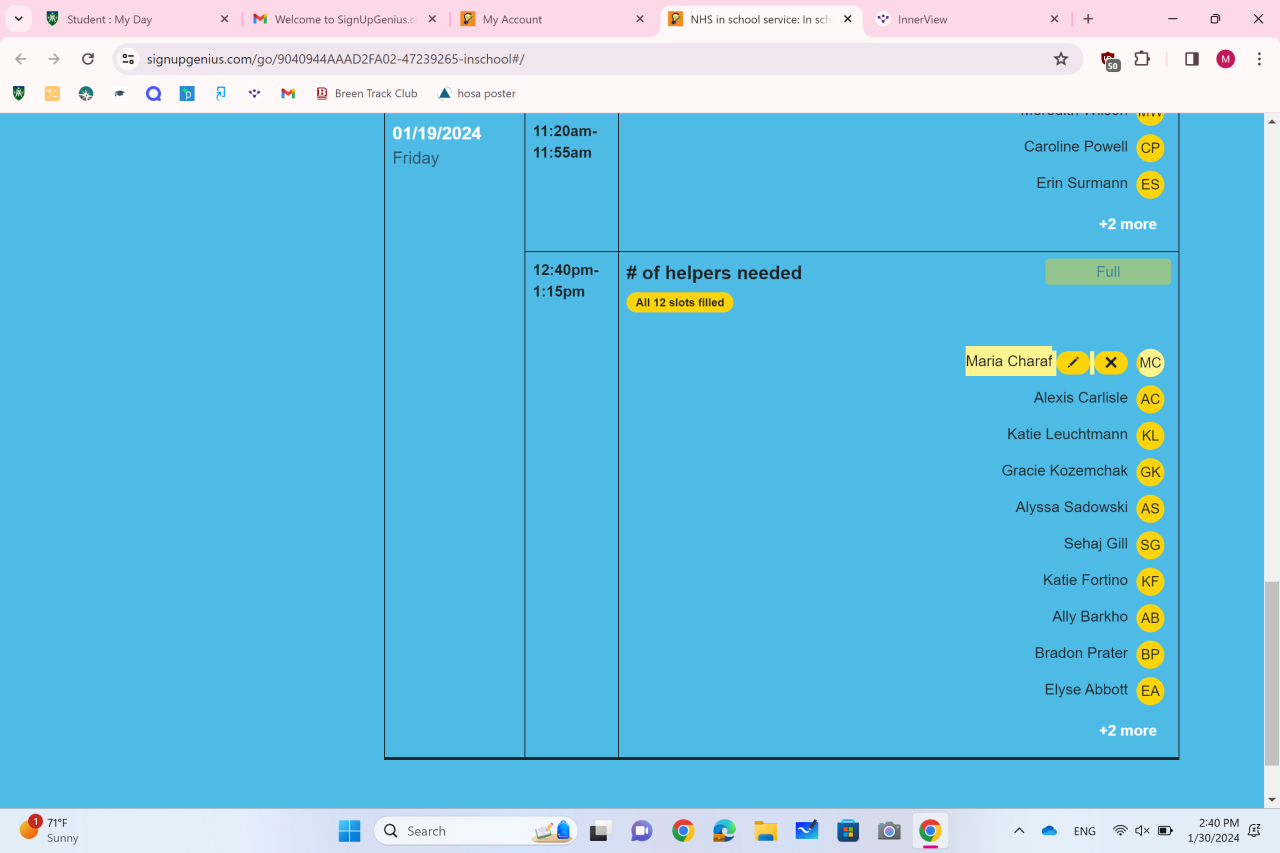Click the Windows taskbar Search box

click(476, 831)
